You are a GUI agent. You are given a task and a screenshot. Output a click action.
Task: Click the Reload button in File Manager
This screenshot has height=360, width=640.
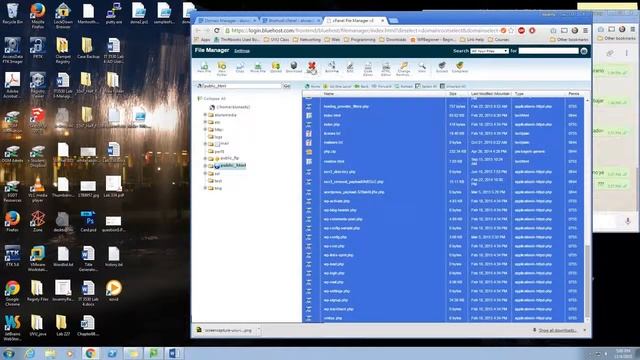click(x=404, y=86)
